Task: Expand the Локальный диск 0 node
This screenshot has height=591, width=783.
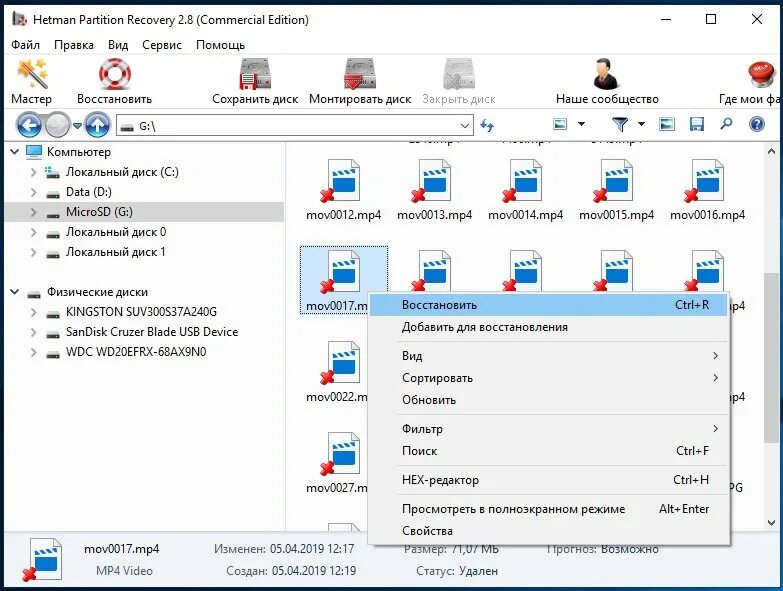Action: 33,232
